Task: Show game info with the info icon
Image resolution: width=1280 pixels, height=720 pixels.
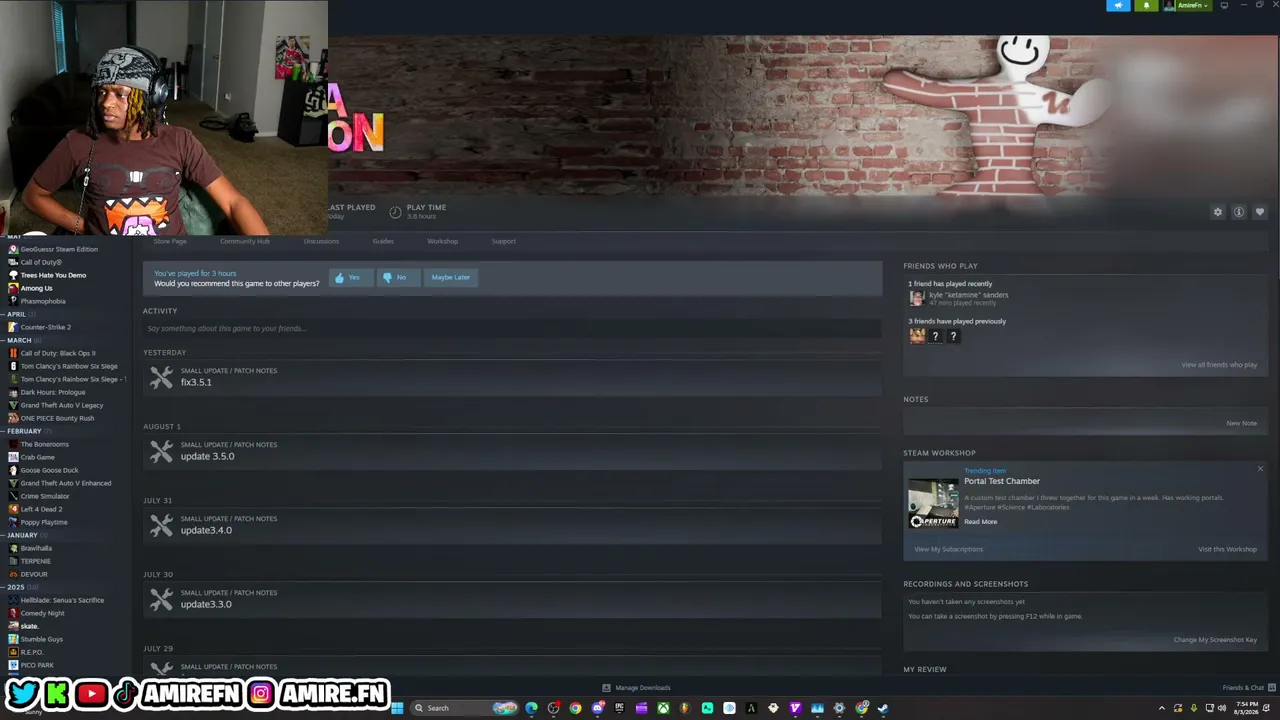Action: 1238,212
